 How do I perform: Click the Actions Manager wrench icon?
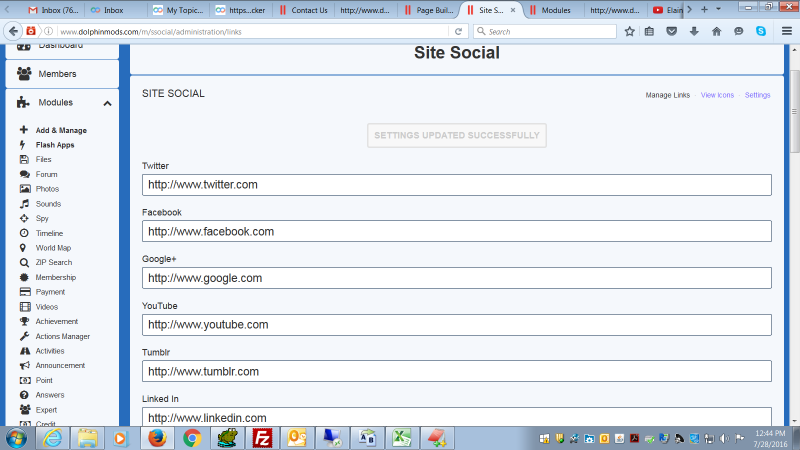click(24, 336)
